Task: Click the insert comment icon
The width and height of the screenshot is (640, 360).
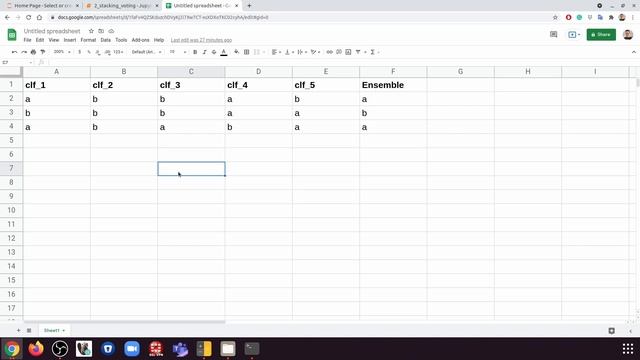Action: (339, 52)
